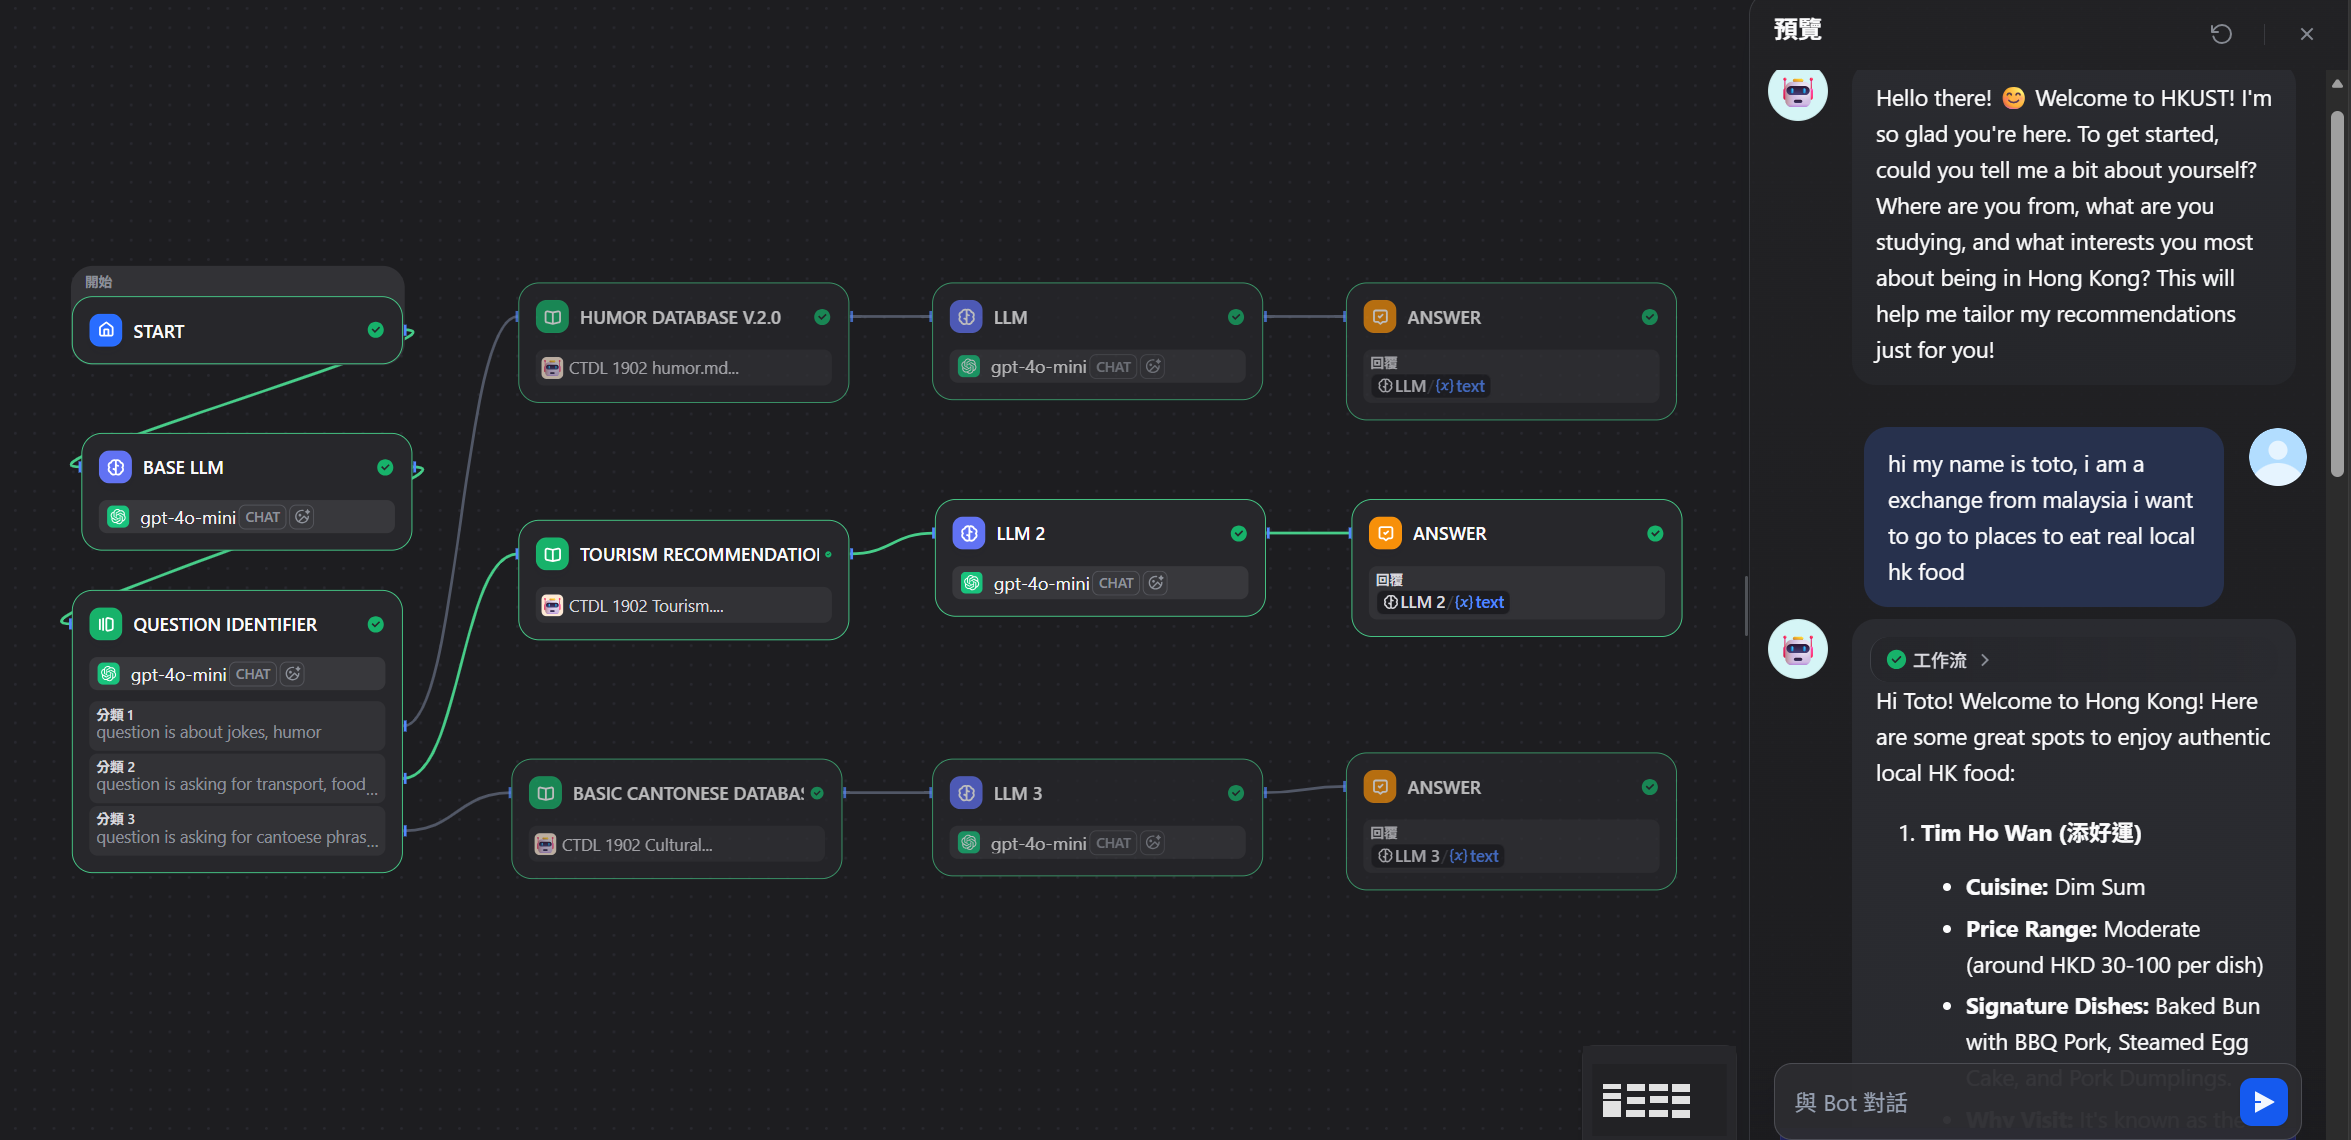The image size is (2351, 1140).
Task: Select the LLM 2 node icon
Action: tap(969, 533)
